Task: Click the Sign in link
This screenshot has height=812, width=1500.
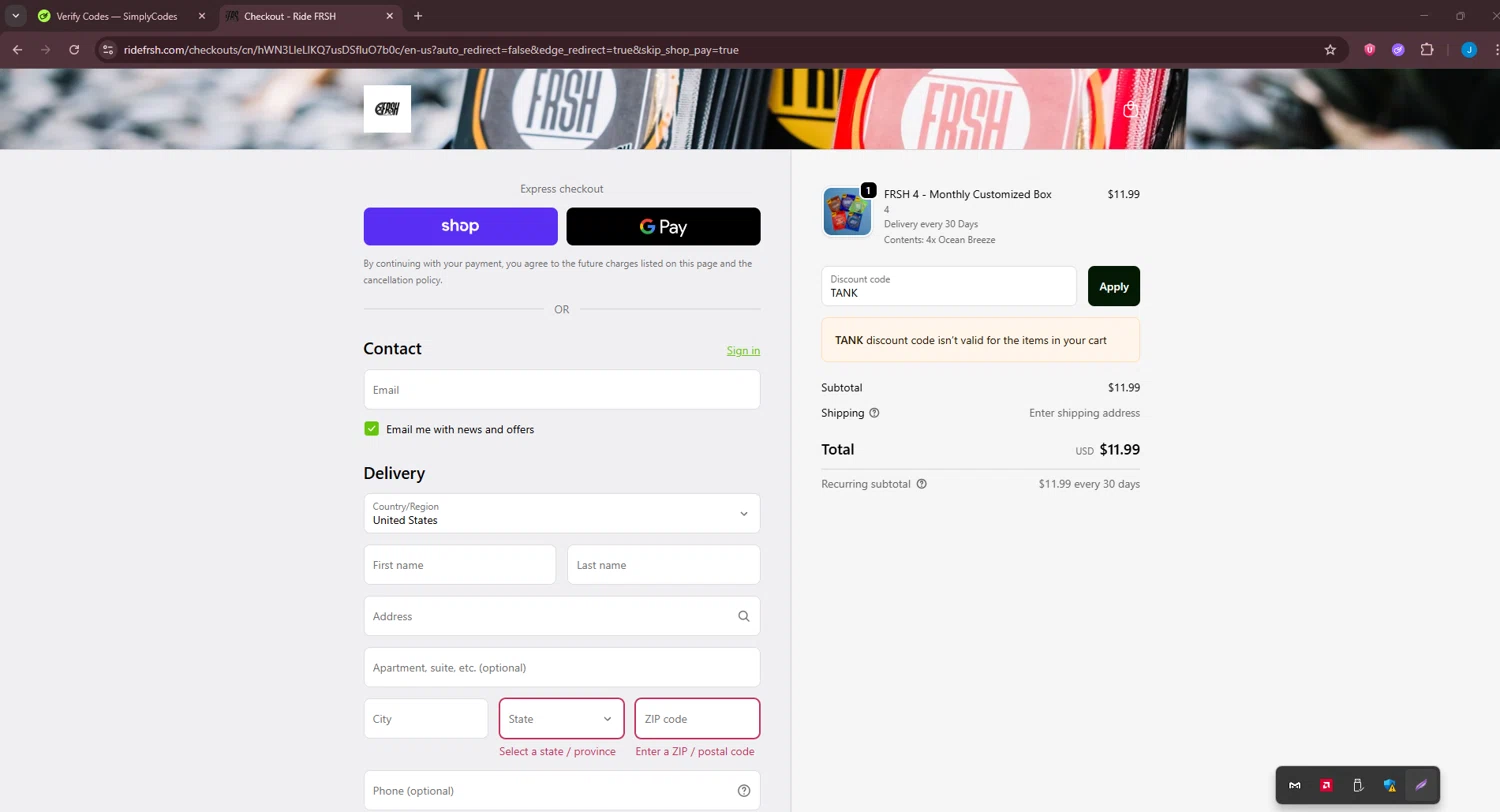Action: (x=743, y=351)
